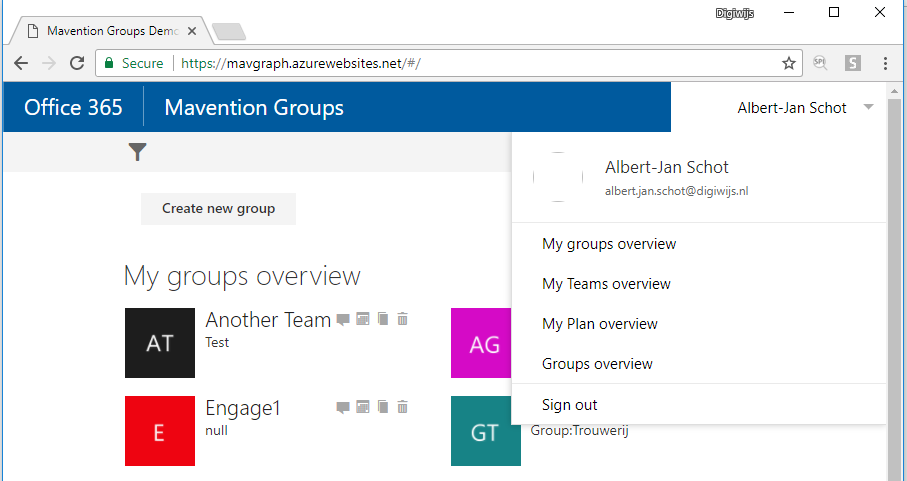The height and width of the screenshot is (481, 907).
Task: Click the SP search extension icon
Action: (820, 62)
